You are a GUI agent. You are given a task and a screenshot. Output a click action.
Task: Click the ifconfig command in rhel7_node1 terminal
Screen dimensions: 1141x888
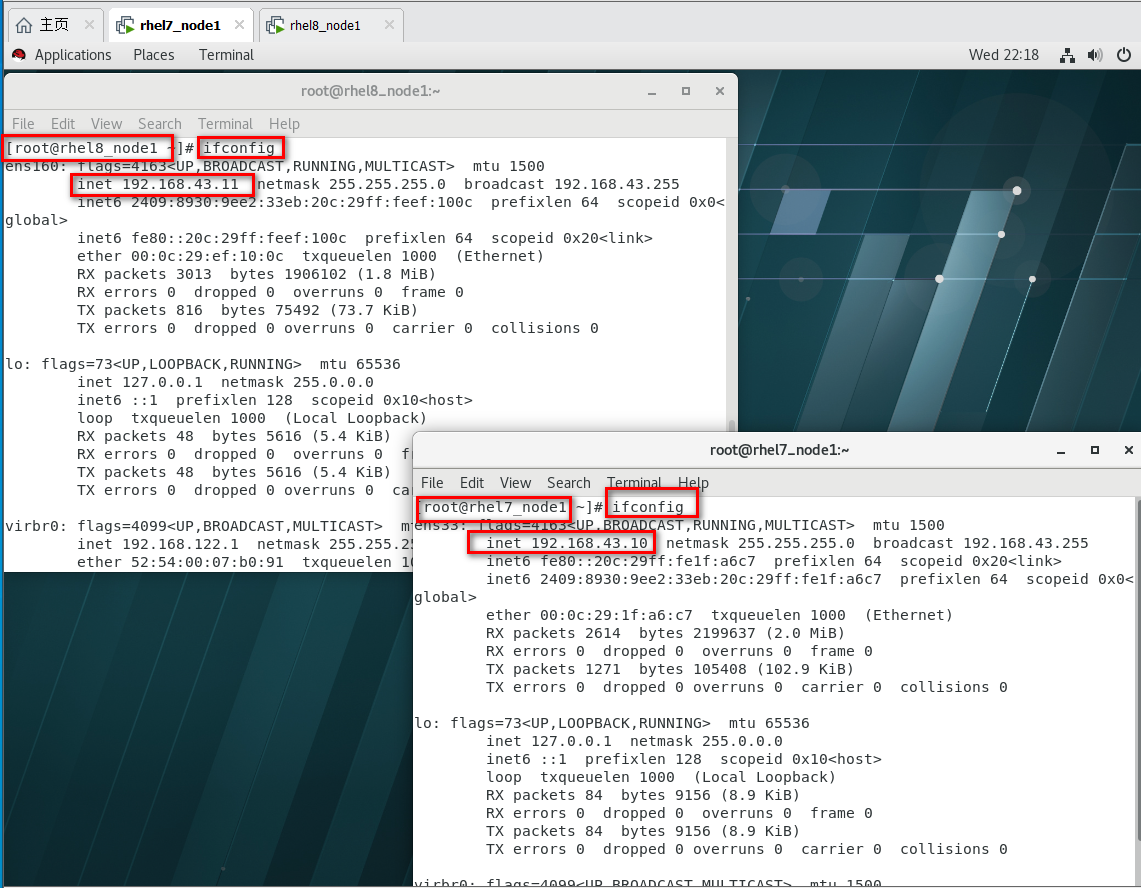click(x=648, y=507)
